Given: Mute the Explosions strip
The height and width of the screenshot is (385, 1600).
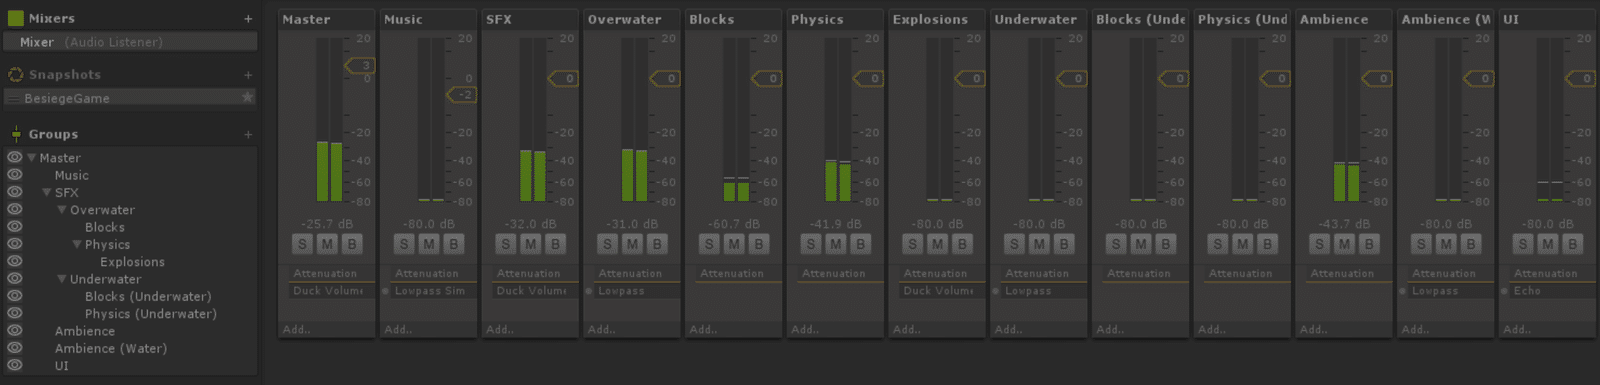Looking at the screenshot, I should (938, 244).
